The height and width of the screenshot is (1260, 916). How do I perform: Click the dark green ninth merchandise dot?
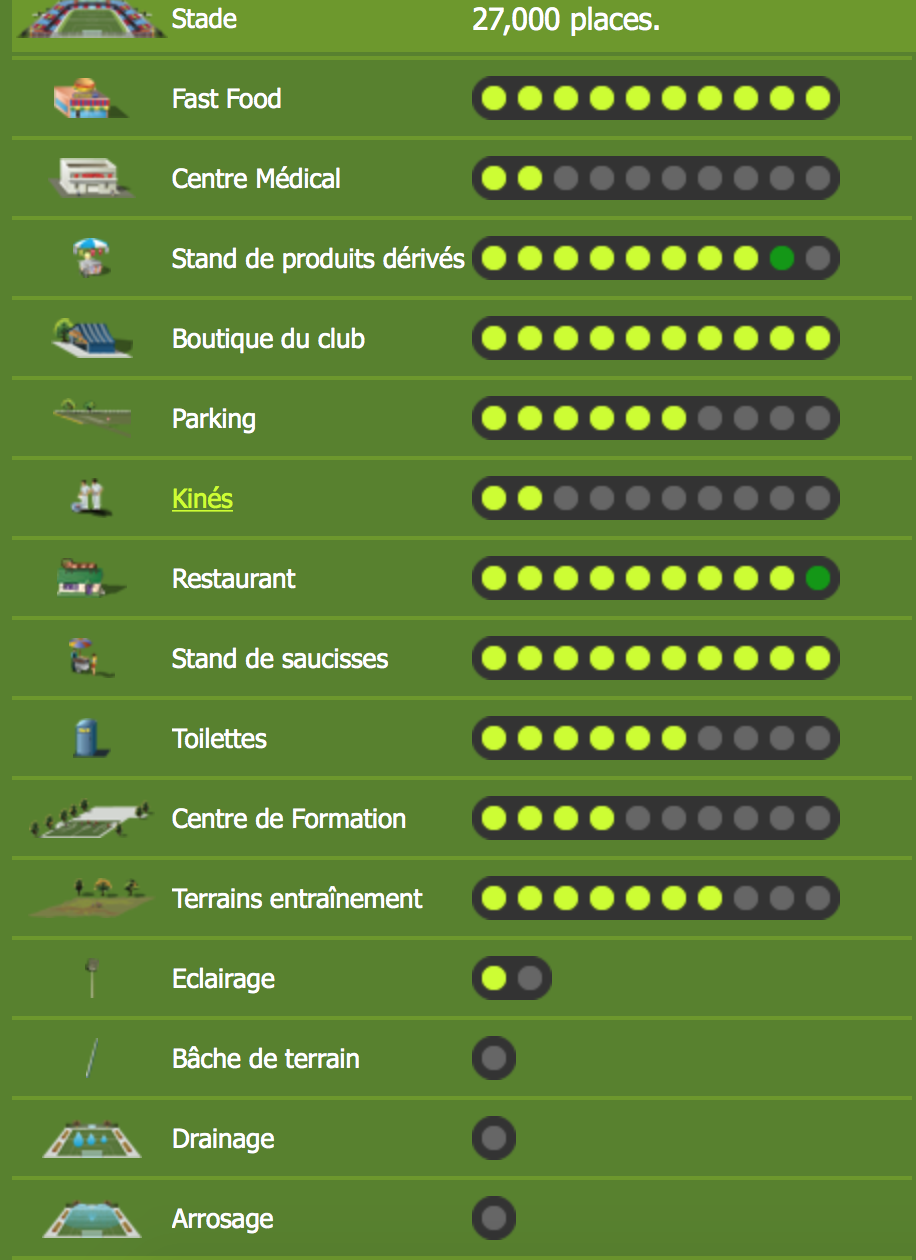pyautogui.click(x=782, y=258)
